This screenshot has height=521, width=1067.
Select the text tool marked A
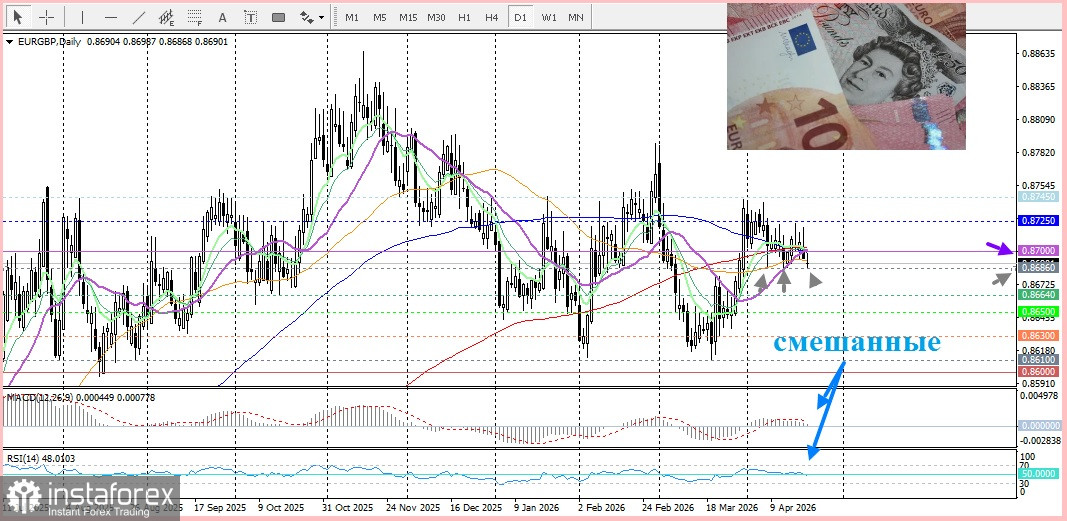223,17
